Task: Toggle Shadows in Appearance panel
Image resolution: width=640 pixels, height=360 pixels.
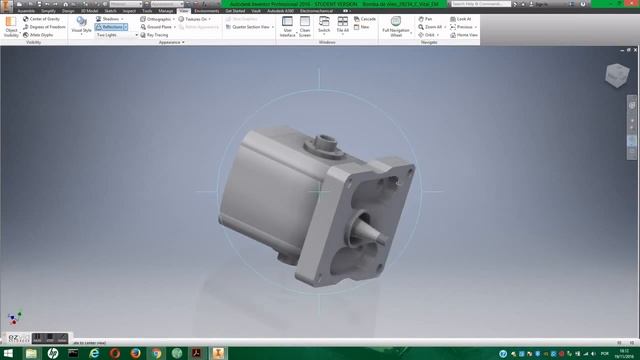Action: point(107,19)
